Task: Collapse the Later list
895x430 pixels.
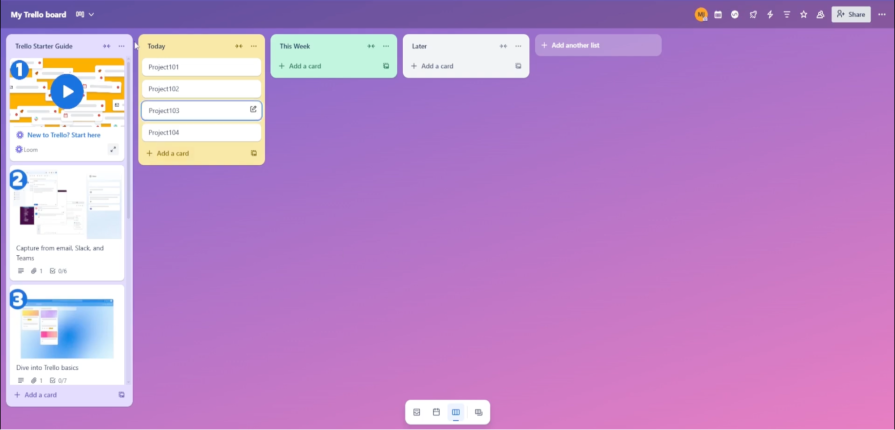Action: coord(503,46)
